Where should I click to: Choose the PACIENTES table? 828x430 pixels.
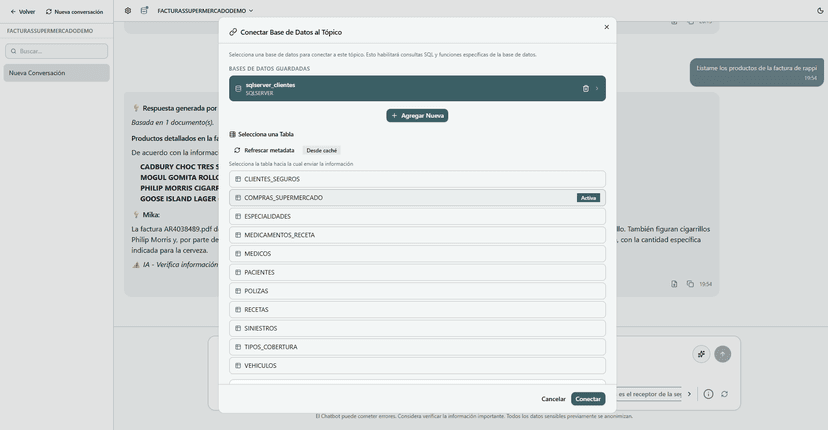coord(417,272)
